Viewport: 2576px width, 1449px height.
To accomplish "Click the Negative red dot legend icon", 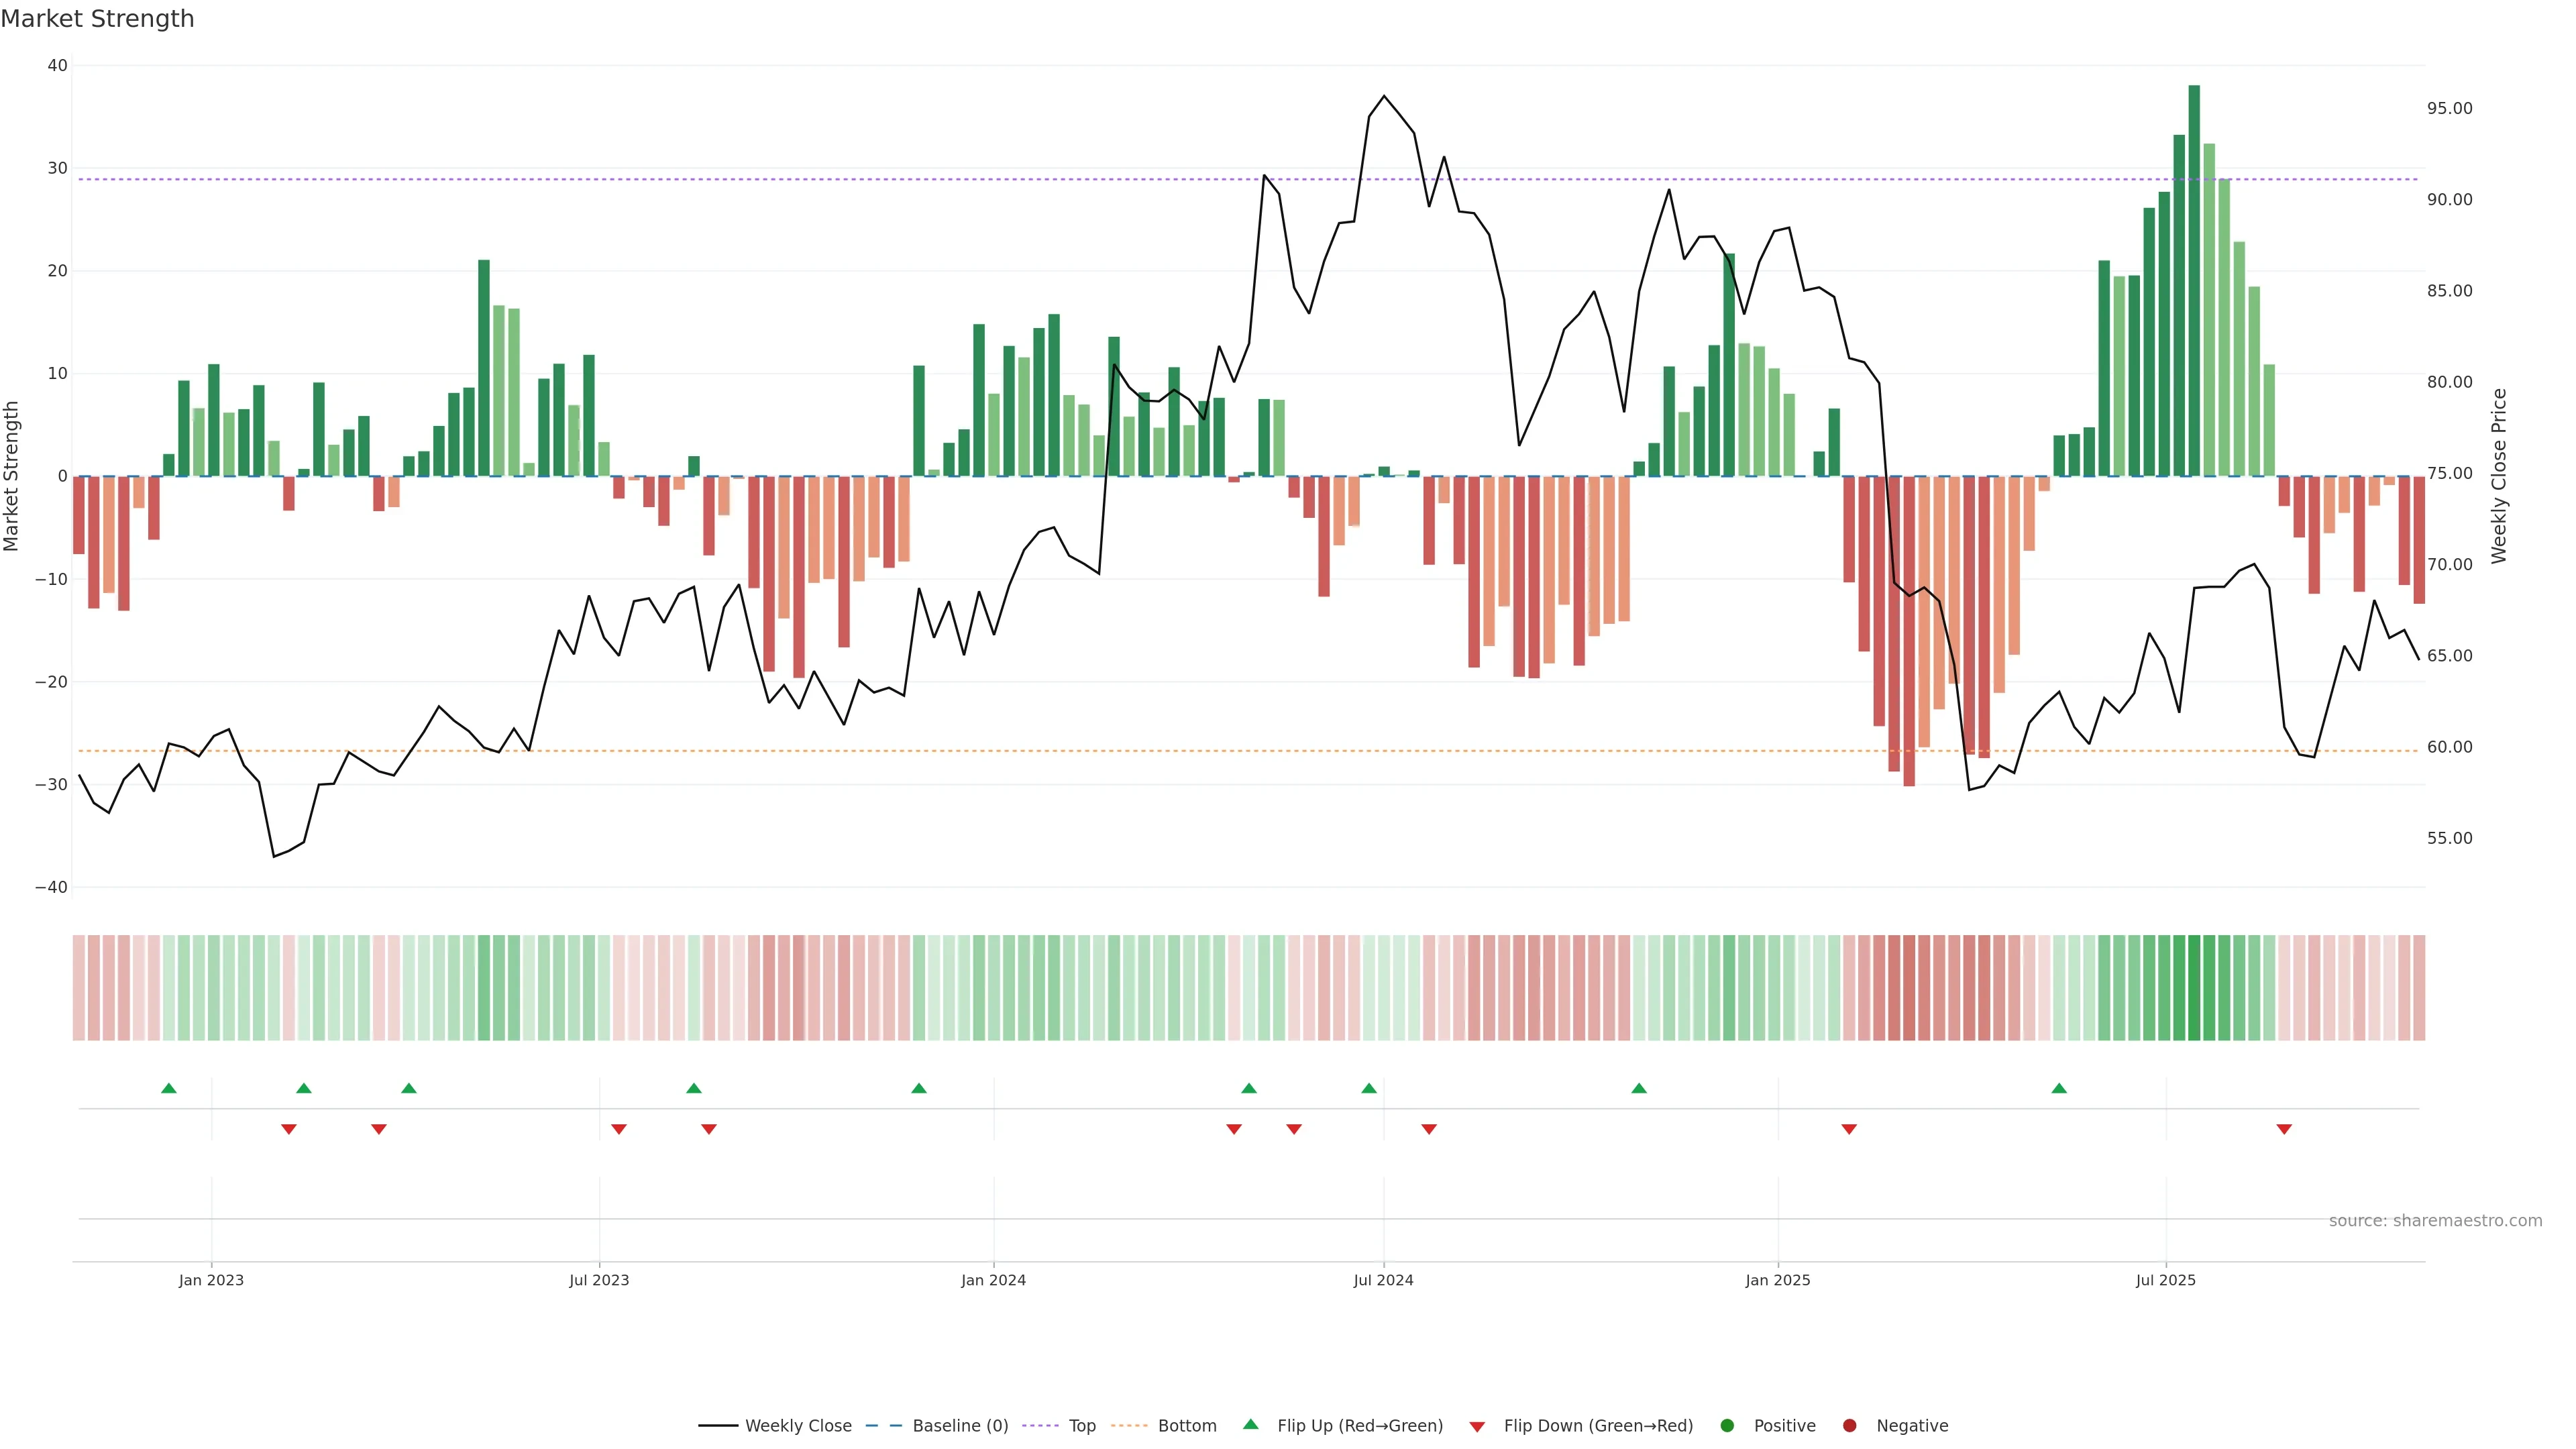I will click(x=1849, y=1426).
